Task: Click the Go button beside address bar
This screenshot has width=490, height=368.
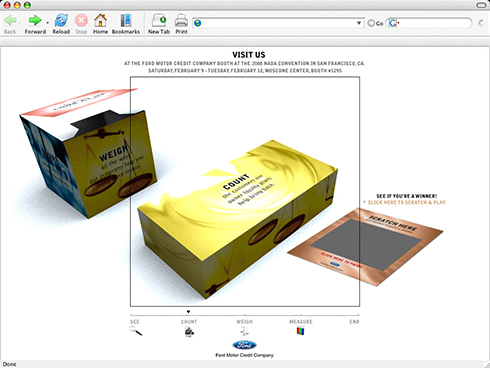Action: pyautogui.click(x=375, y=23)
